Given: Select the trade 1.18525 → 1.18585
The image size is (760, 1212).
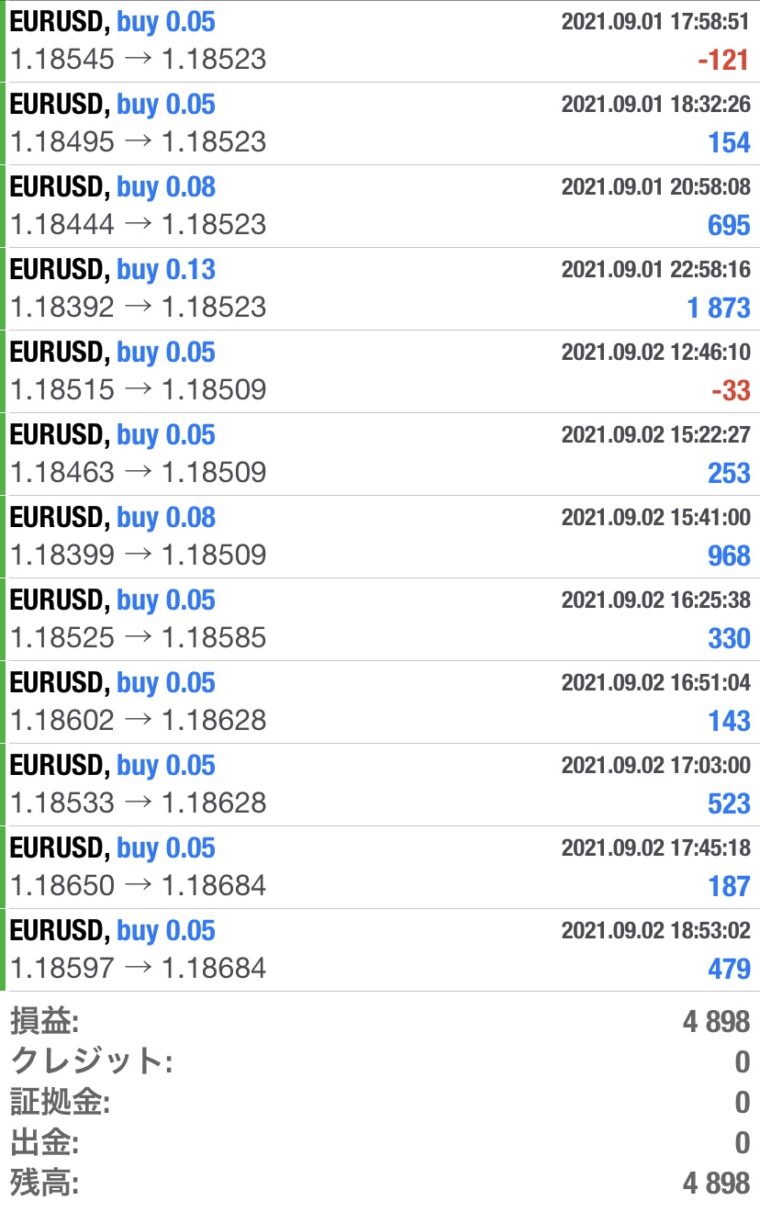Looking at the screenshot, I should pyautogui.click(x=380, y=620).
